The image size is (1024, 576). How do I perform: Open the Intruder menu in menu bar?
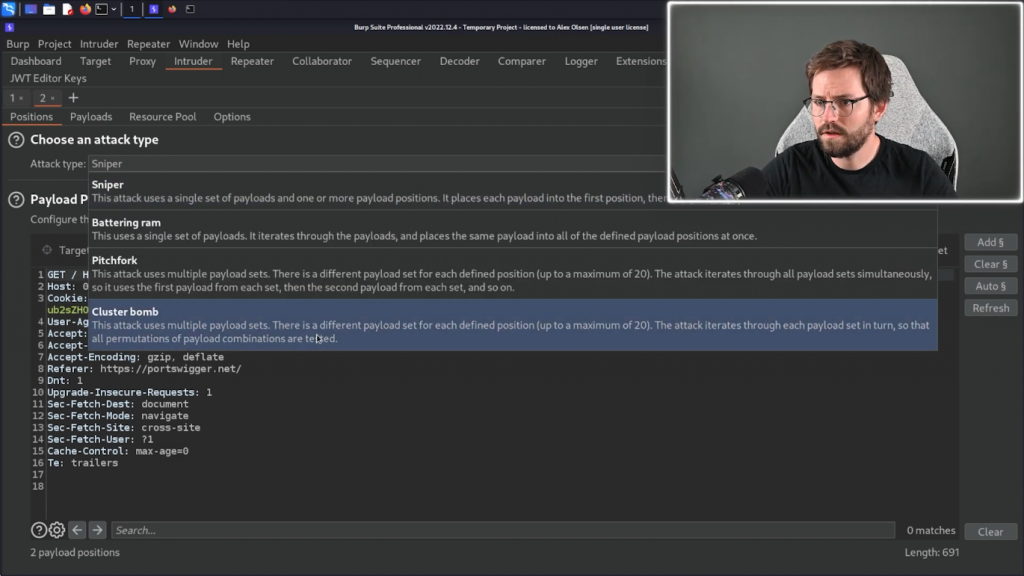click(x=99, y=44)
